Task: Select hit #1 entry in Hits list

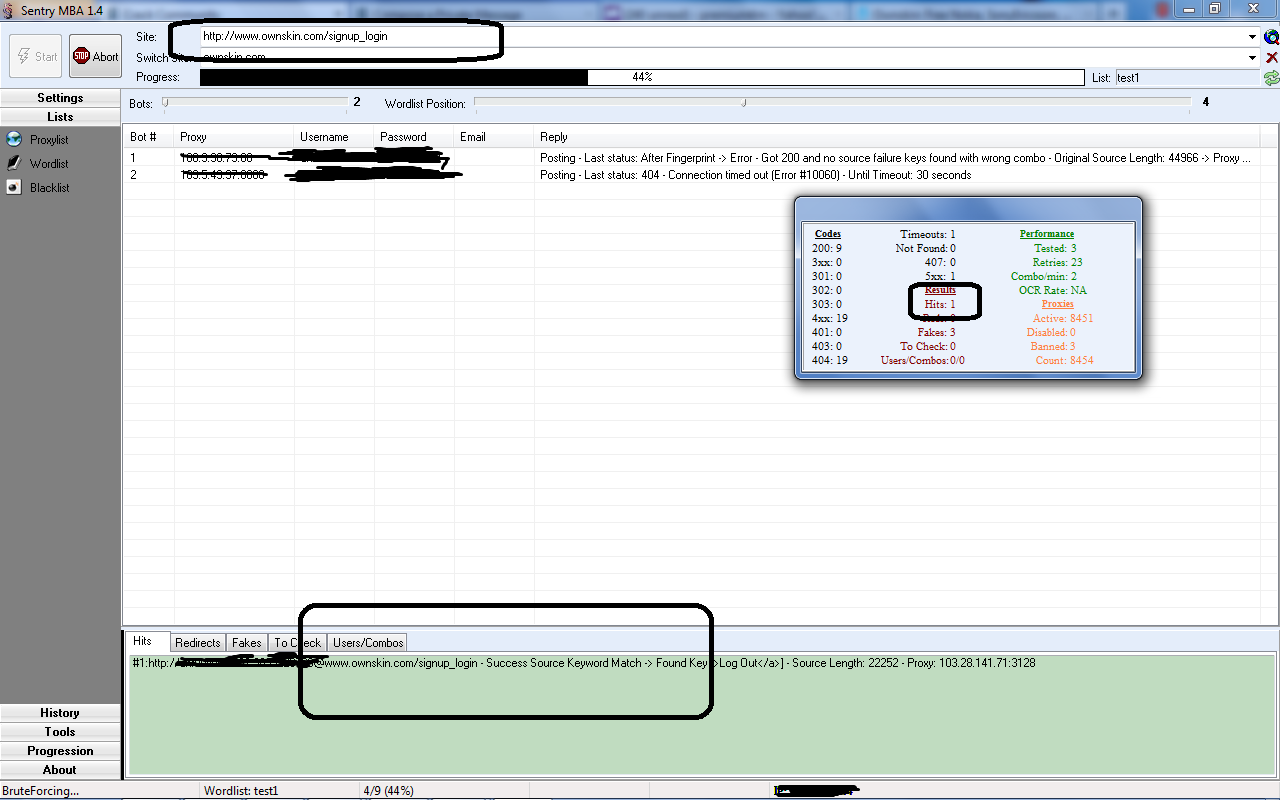Action: [583, 663]
